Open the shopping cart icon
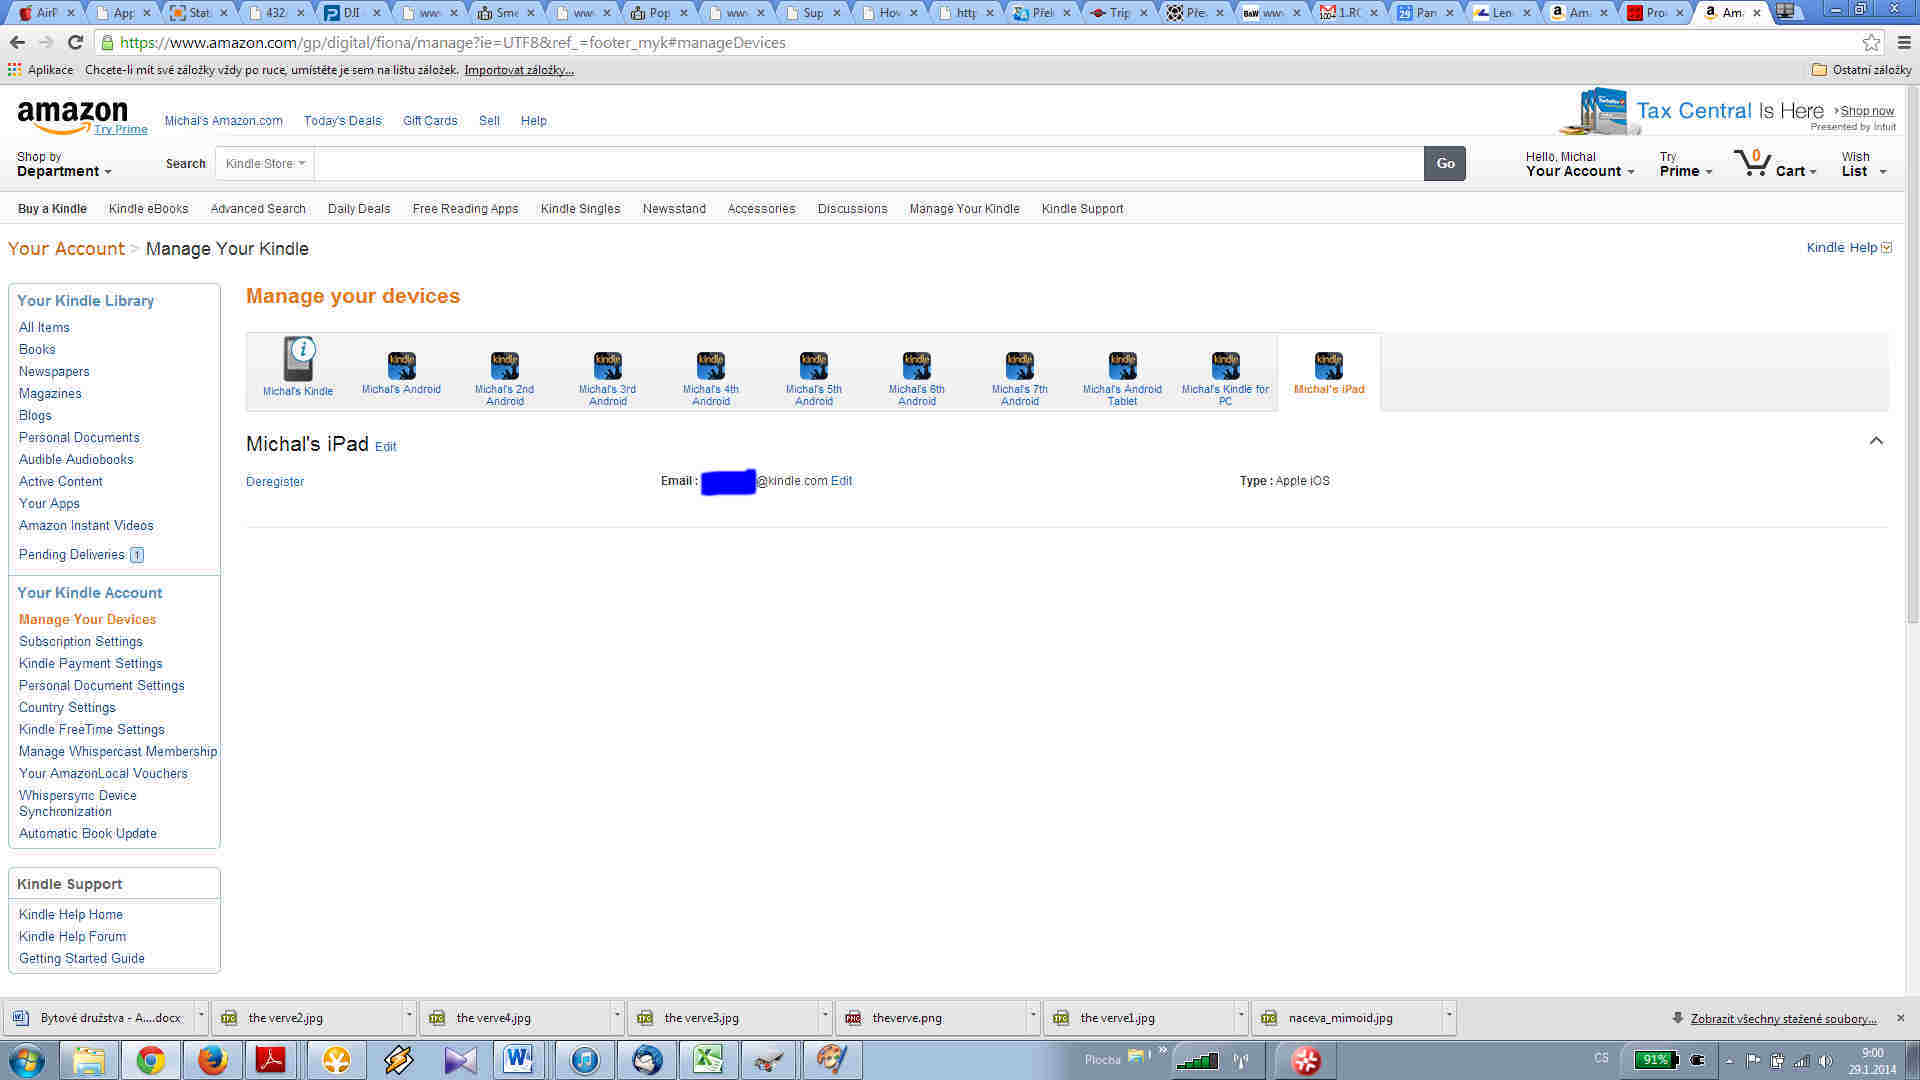 1753,163
